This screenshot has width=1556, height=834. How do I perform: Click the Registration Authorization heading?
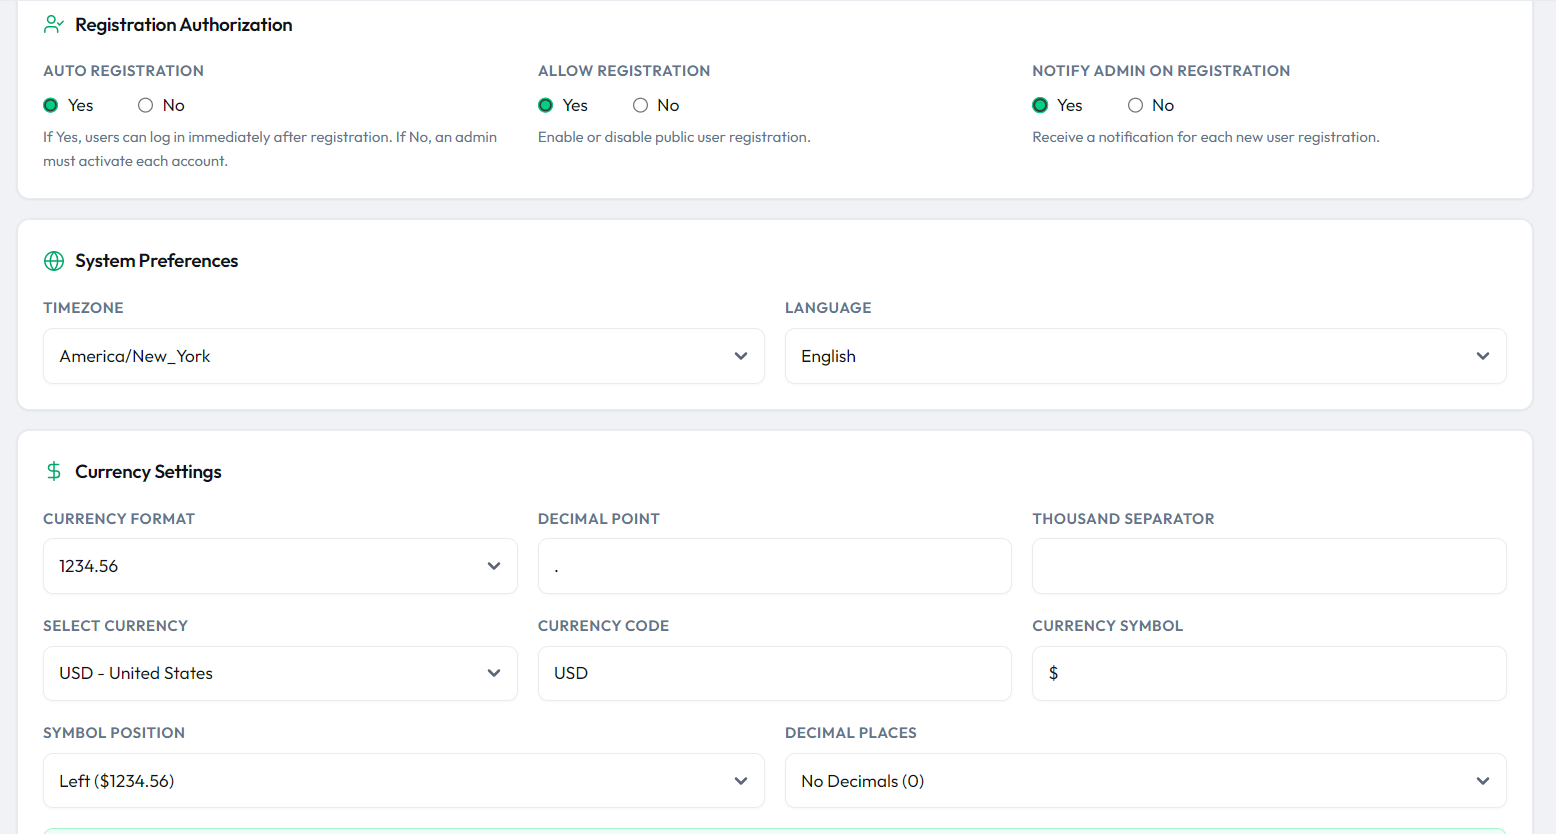point(184,25)
